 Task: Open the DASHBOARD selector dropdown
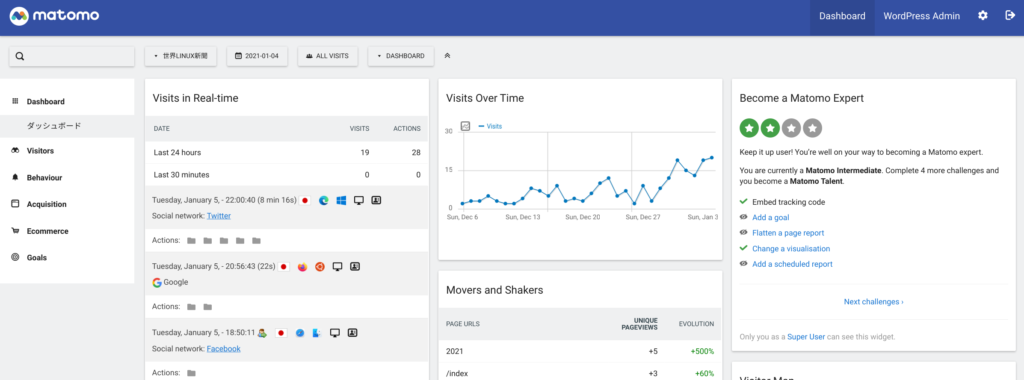click(x=401, y=56)
